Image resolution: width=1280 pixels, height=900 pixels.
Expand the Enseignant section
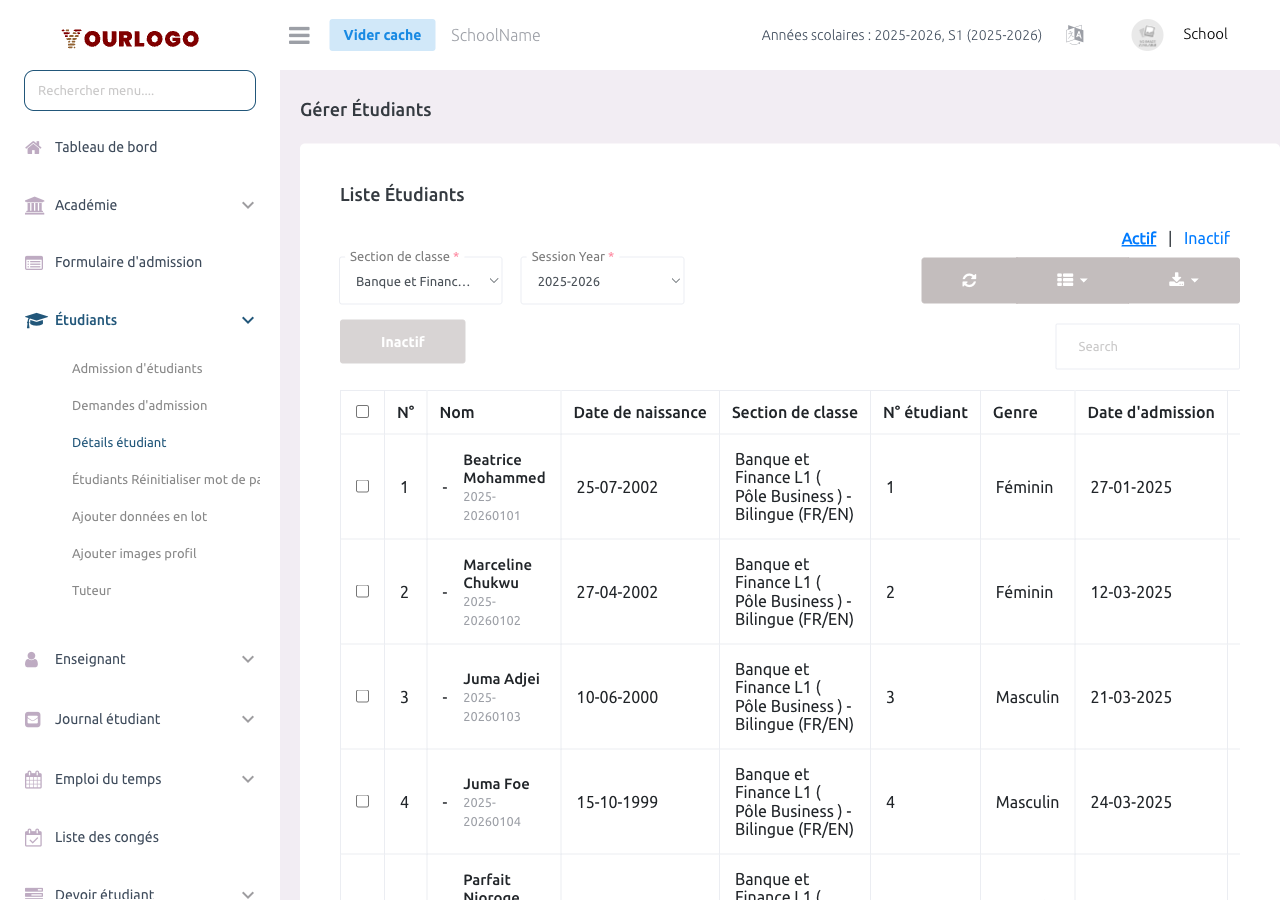point(90,658)
